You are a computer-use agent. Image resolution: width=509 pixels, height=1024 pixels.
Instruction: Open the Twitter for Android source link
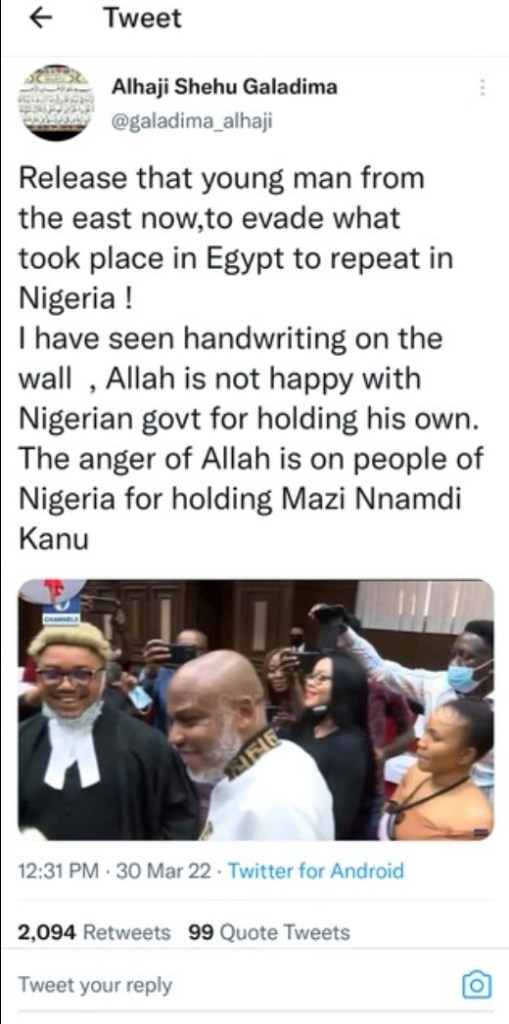[316, 871]
